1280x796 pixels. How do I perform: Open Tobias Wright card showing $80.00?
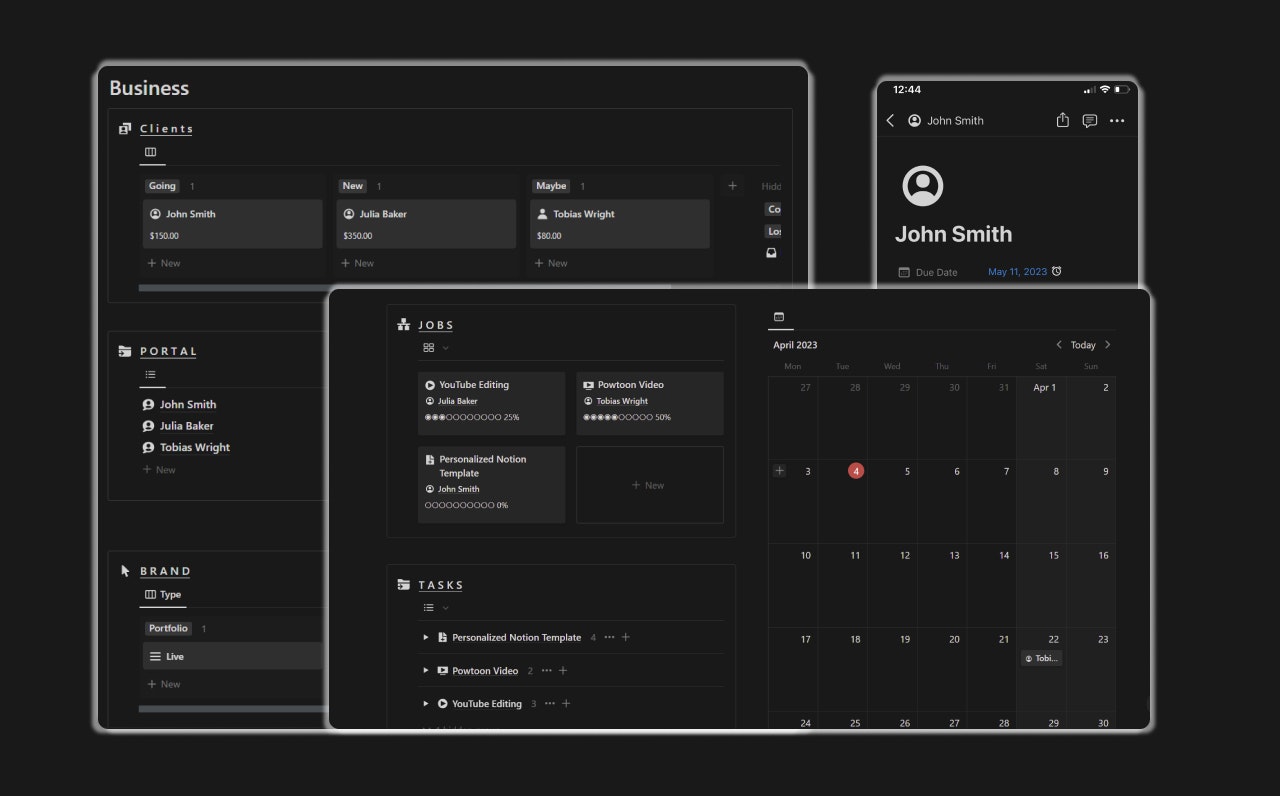coord(620,224)
